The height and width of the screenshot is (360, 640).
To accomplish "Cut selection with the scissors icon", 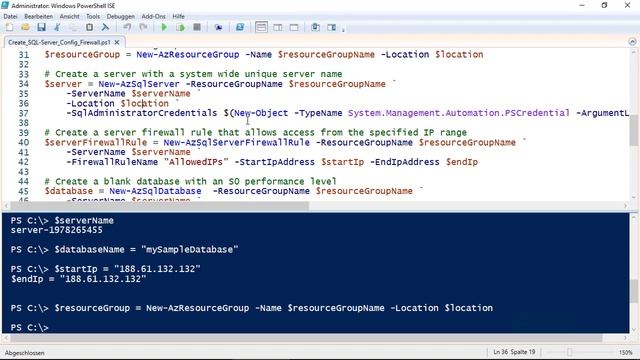I will click(x=57, y=27).
